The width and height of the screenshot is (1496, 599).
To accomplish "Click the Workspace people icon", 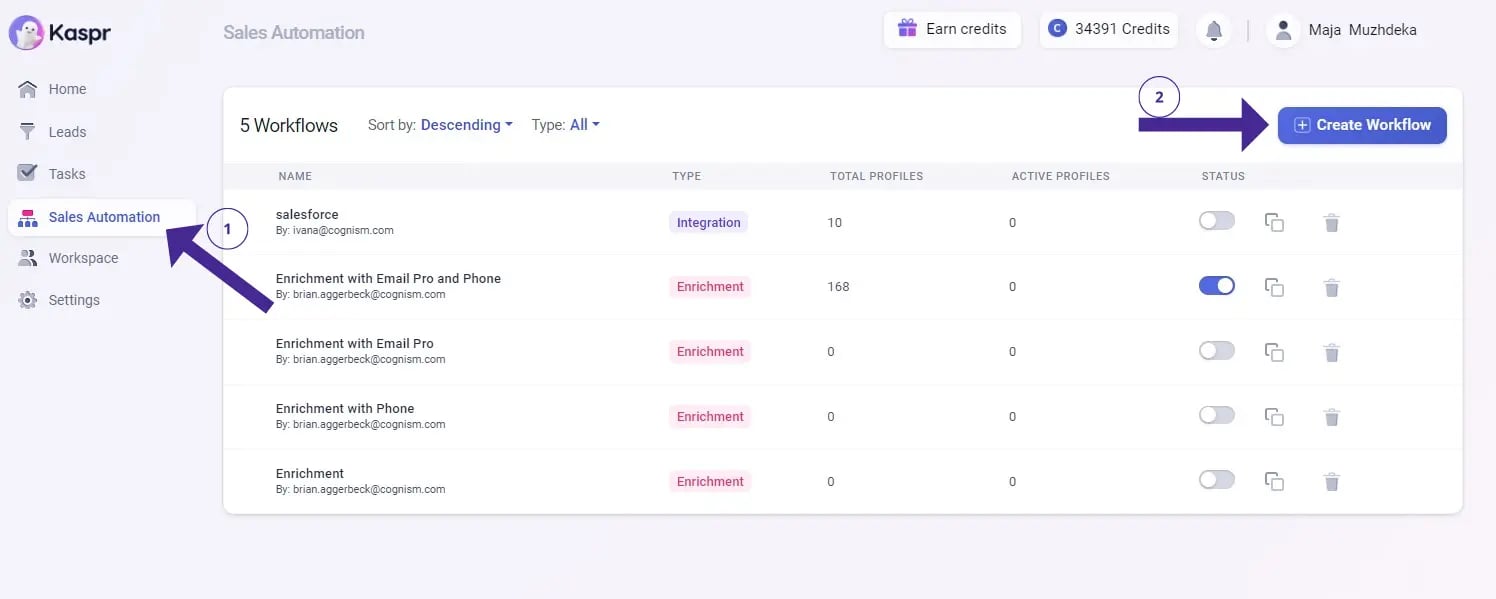I will [28, 258].
